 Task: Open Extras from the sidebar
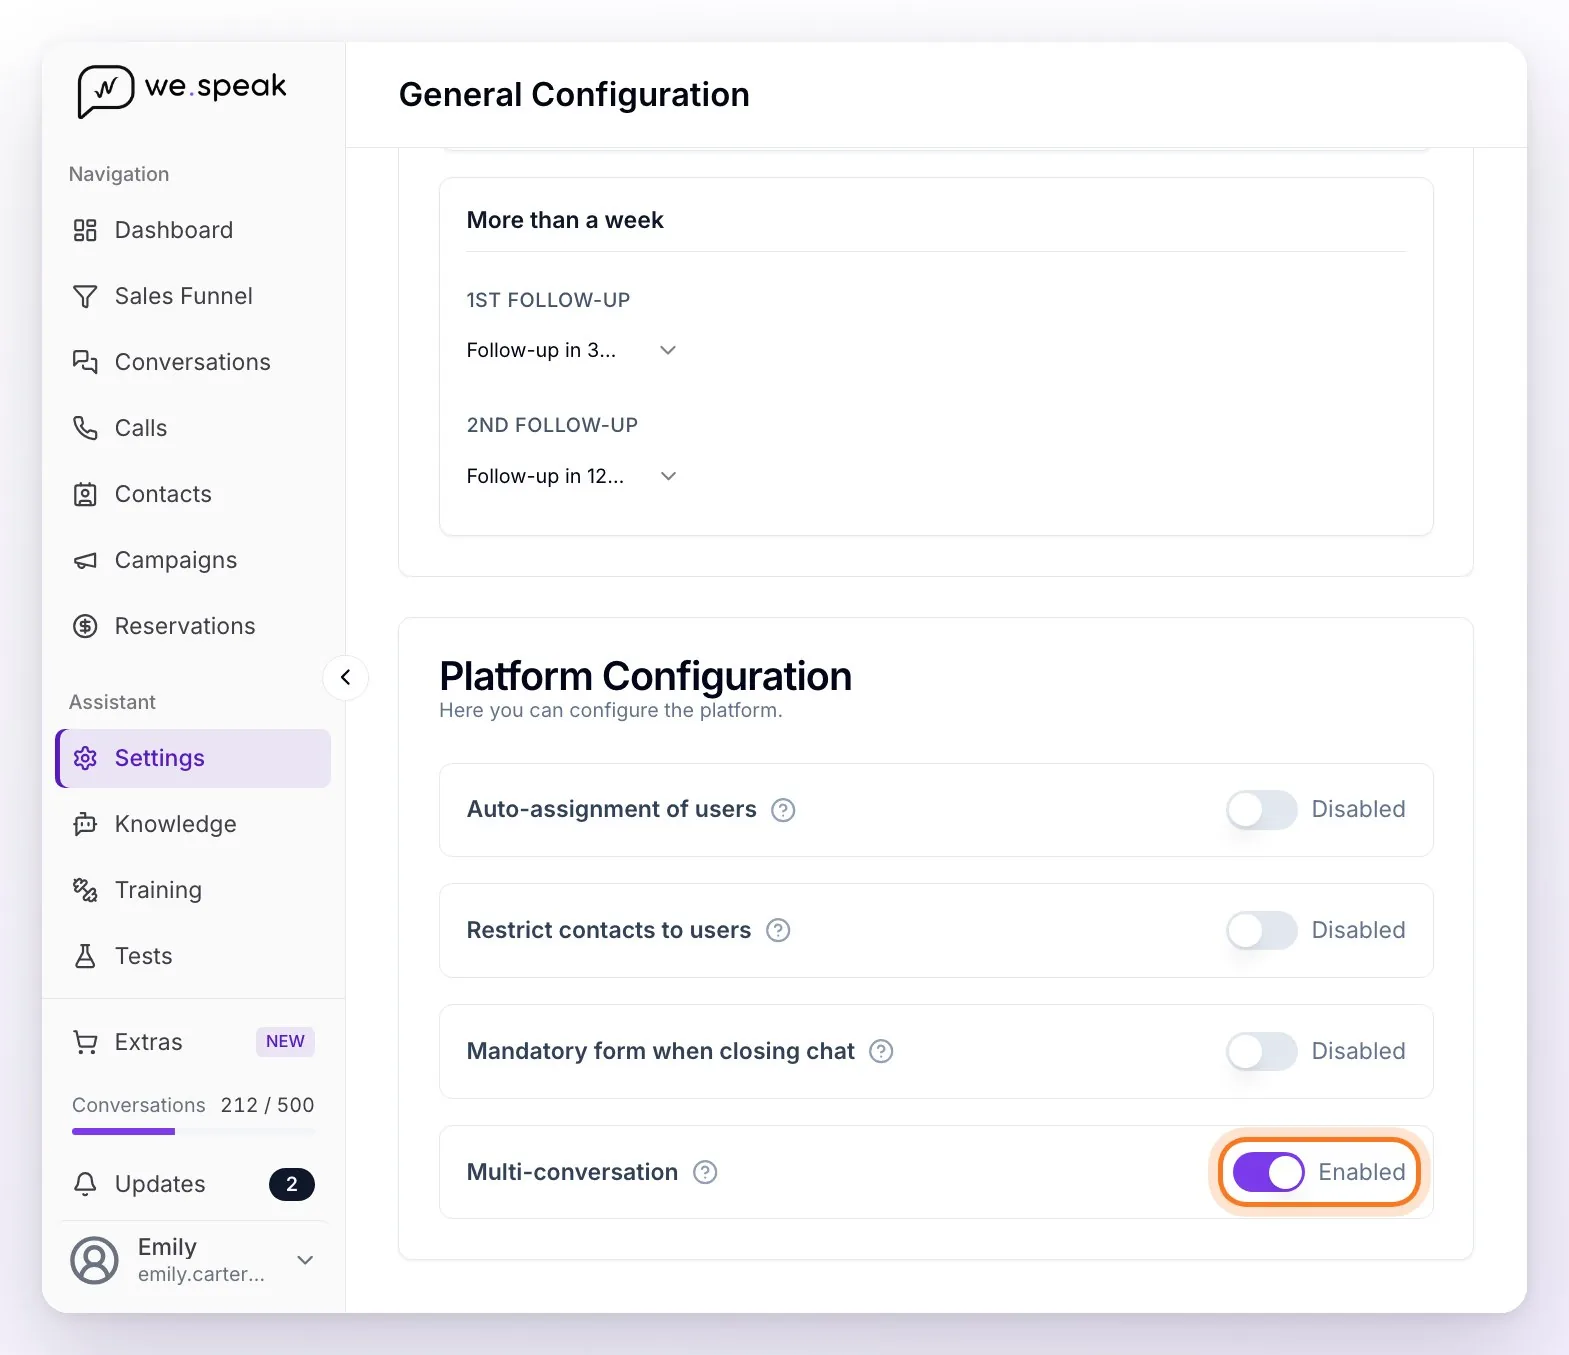[x=193, y=1042]
